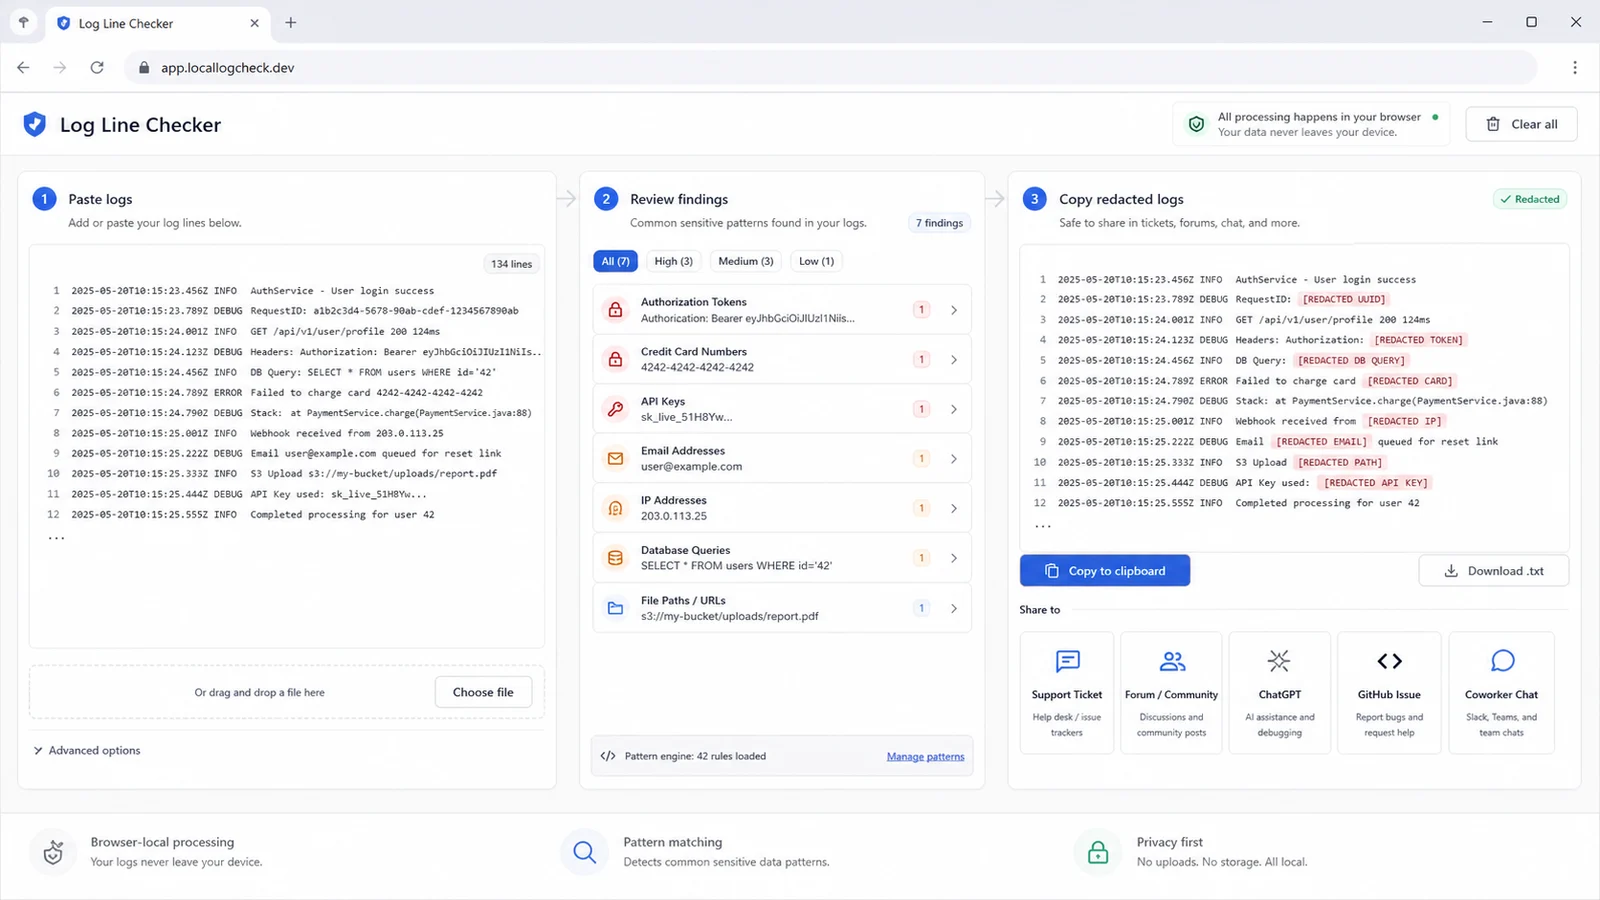Click the [REDACTED TOKEN] tag
1600x900 pixels.
(1419, 340)
